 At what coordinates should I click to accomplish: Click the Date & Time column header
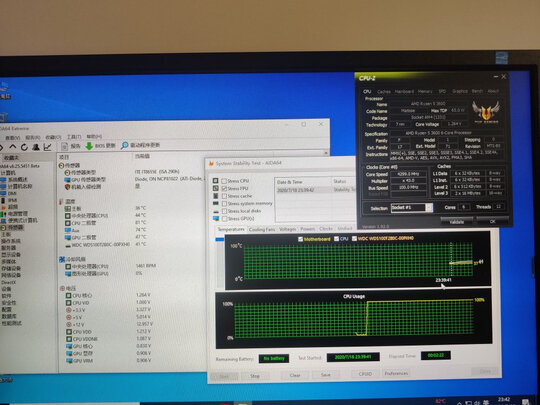point(289,182)
